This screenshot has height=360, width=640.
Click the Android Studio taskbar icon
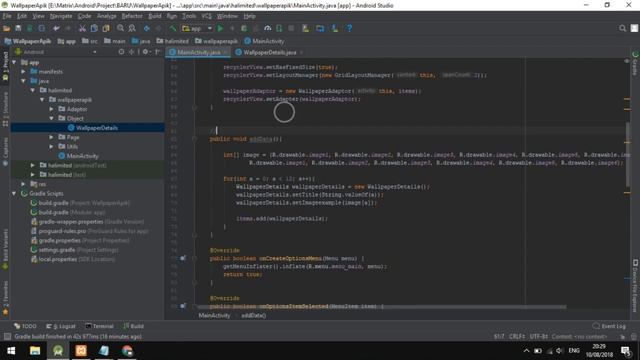pos(58,351)
